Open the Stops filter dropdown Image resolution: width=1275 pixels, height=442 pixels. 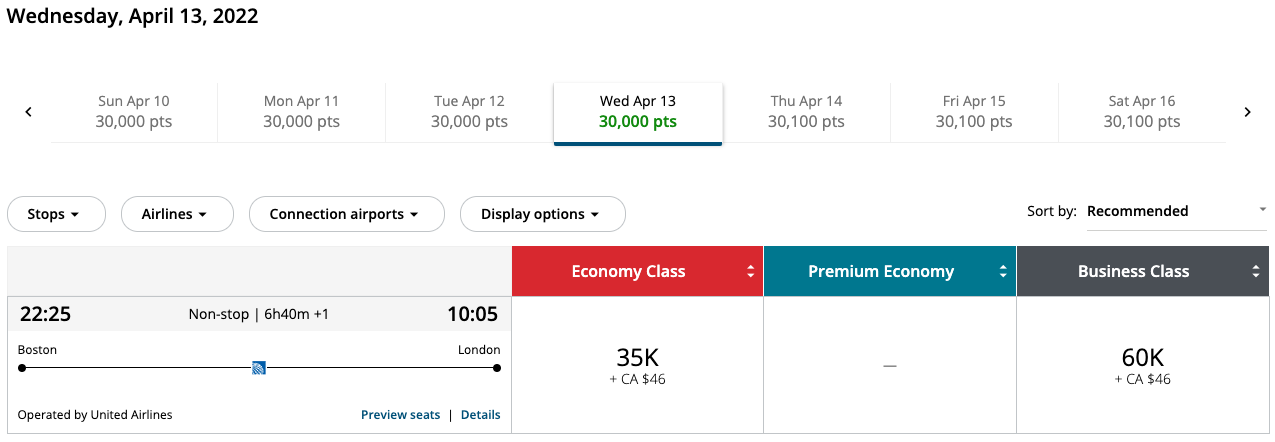56,214
